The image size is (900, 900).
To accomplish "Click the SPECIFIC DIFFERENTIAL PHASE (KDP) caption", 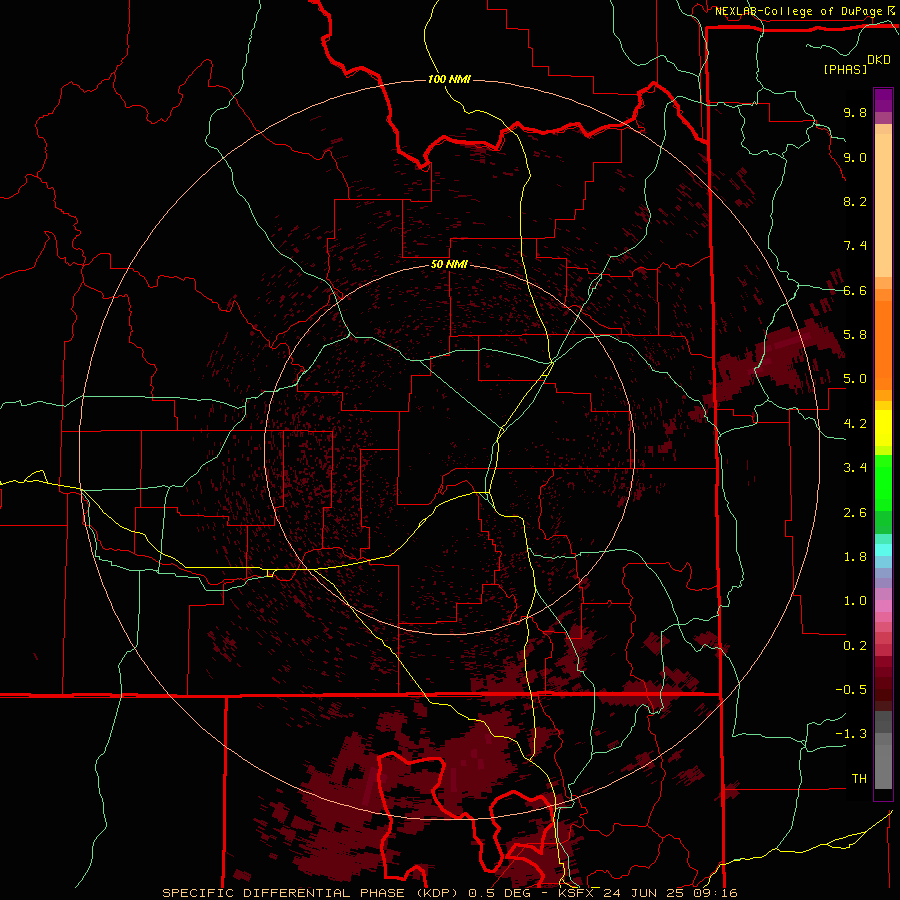I will coord(313,893).
